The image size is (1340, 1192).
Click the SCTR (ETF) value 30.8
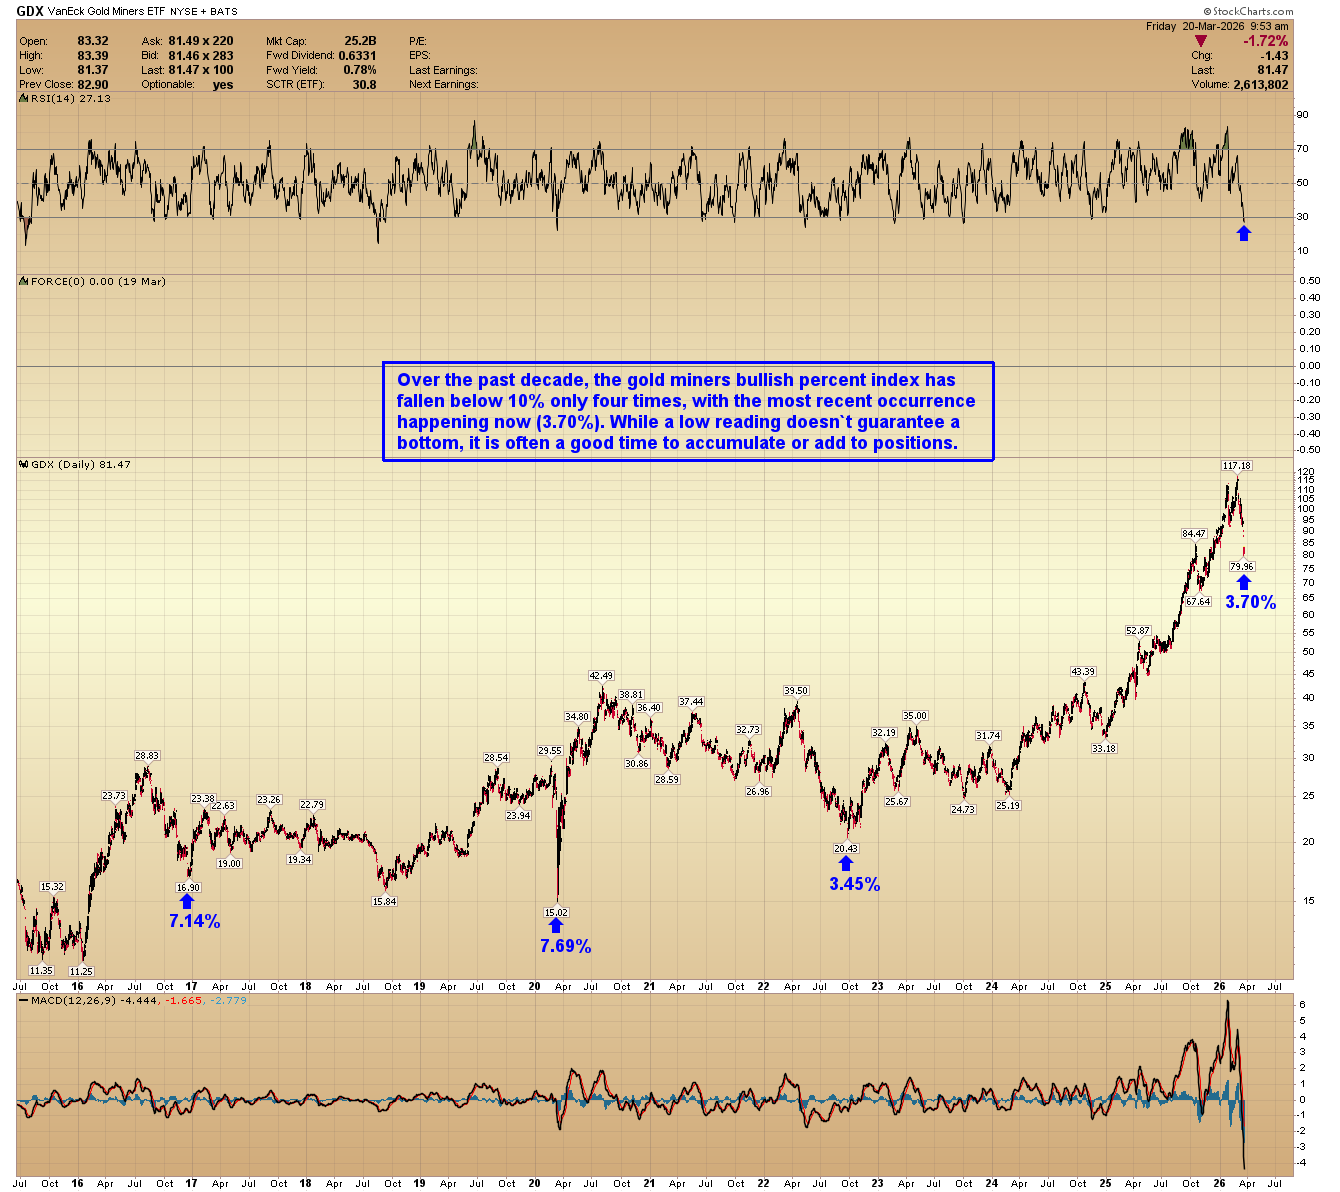[x=364, y=84]
